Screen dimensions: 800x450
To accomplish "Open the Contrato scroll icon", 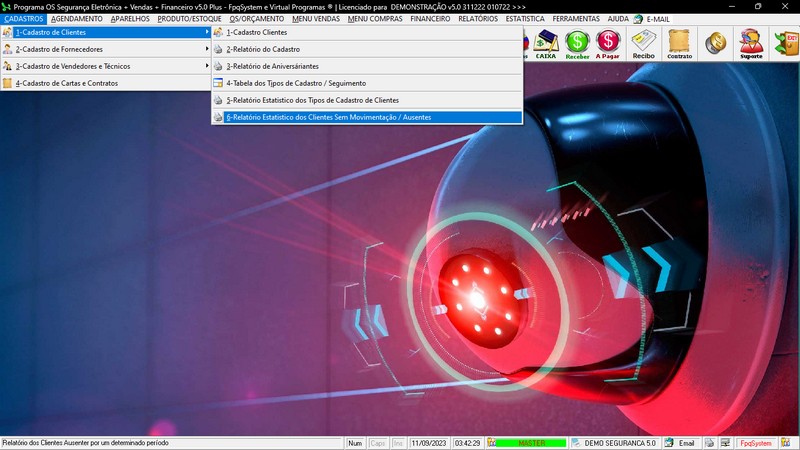I will point(679,43).
